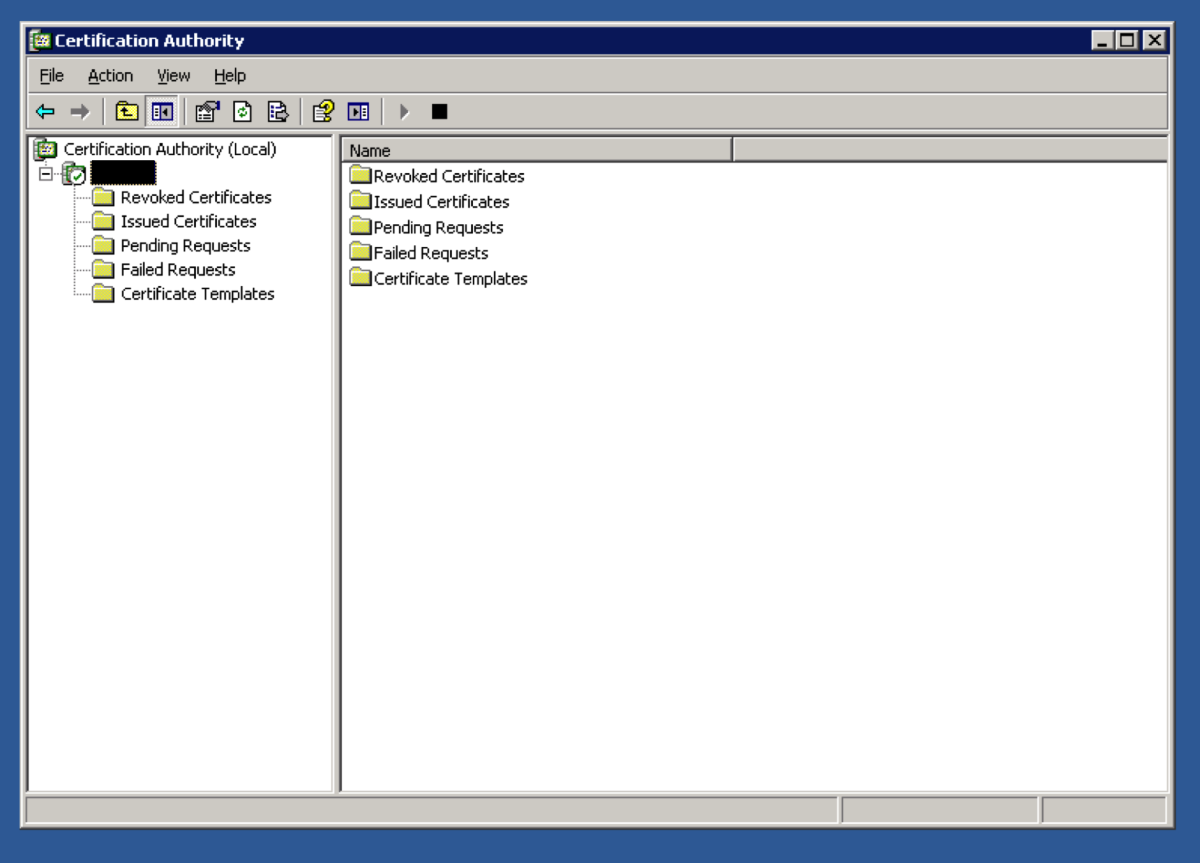
Task: Click the Export List toolbar icon
Action: tap(277, 112)
